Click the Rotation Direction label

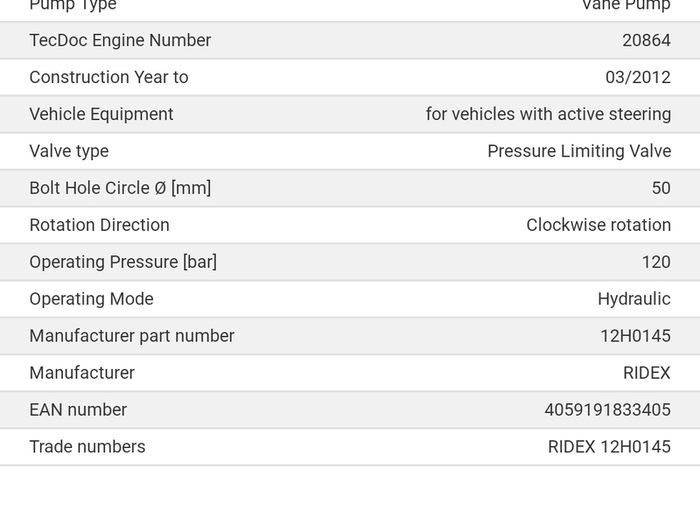pyautogui.click(x=100, y=225)
